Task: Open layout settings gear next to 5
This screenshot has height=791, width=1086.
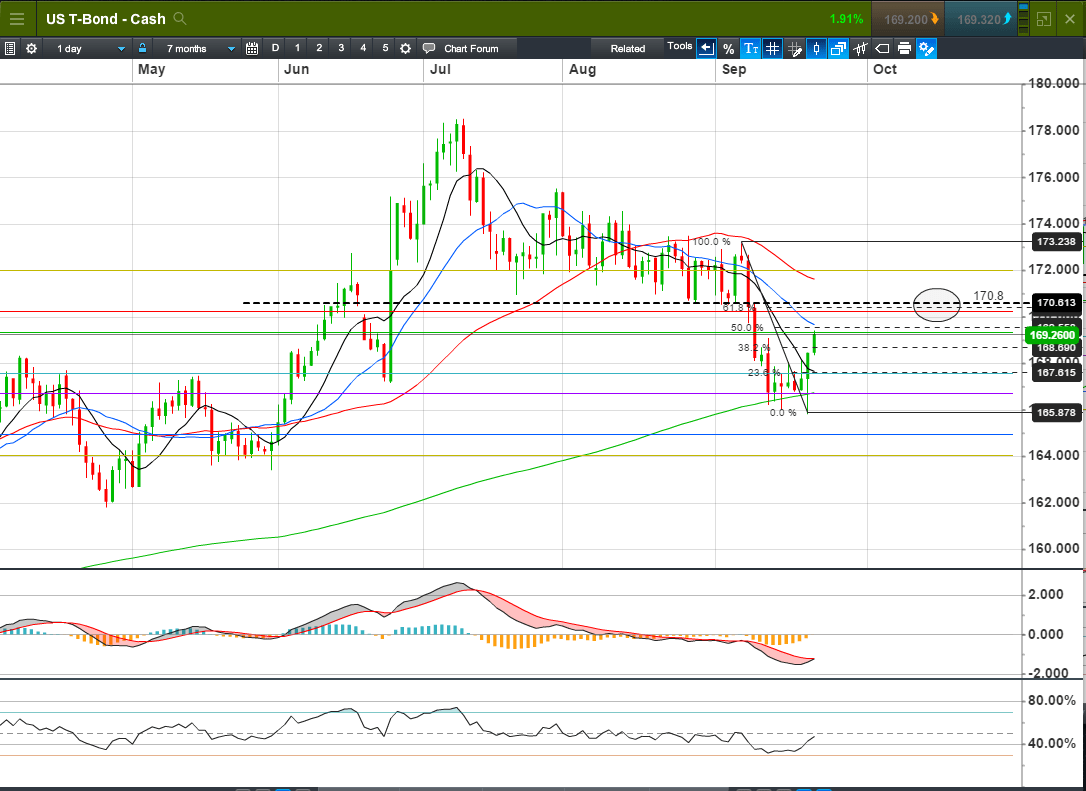Action: coord(406,48)
